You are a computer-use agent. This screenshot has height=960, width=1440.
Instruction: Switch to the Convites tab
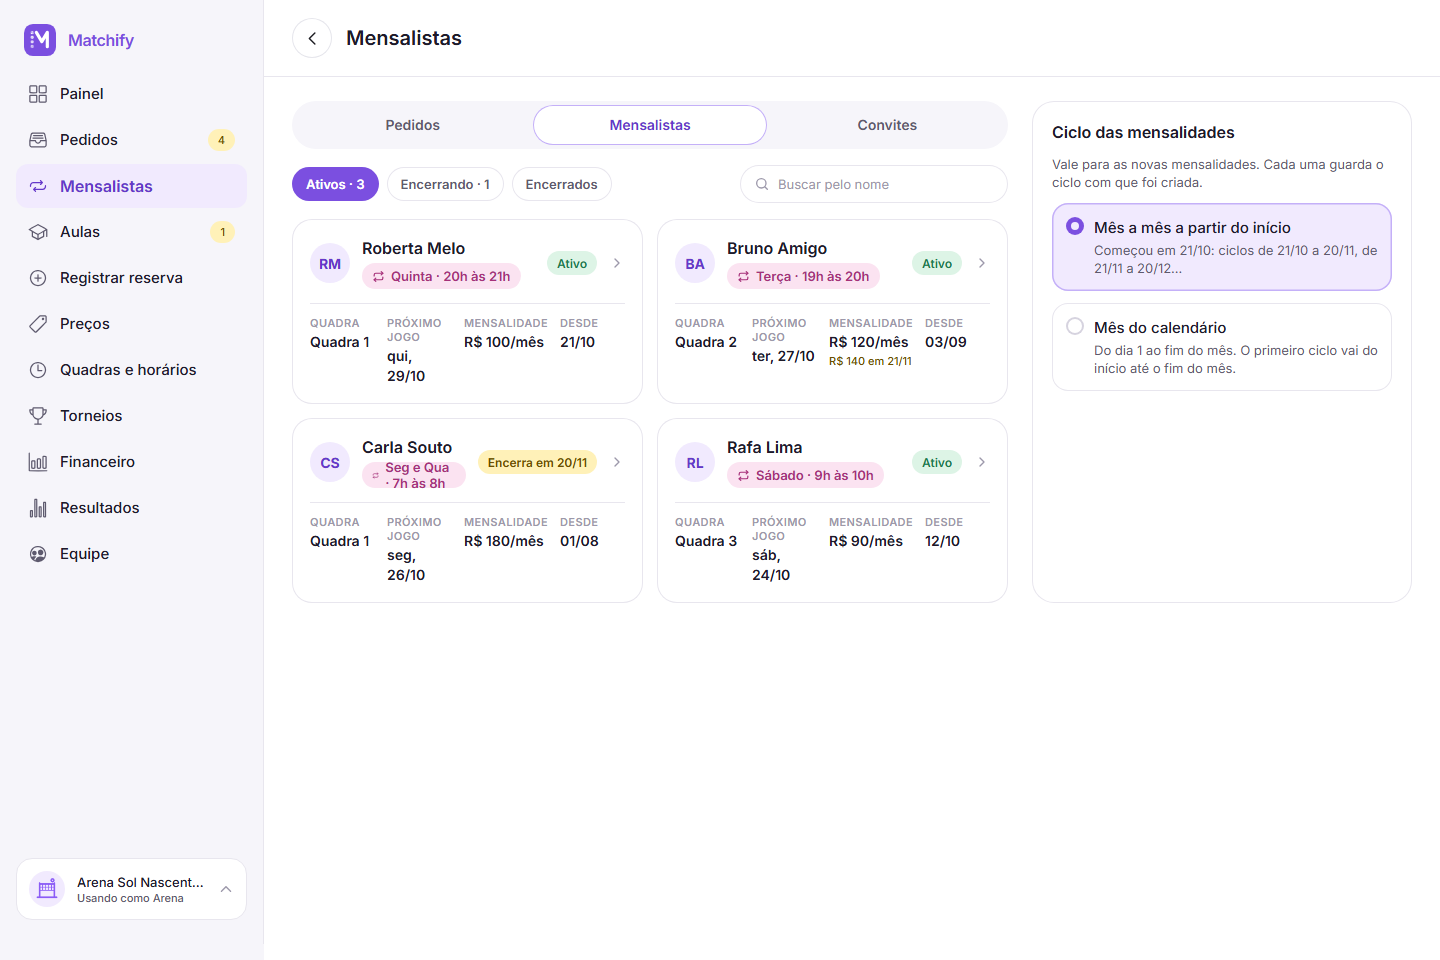(887, 125)
